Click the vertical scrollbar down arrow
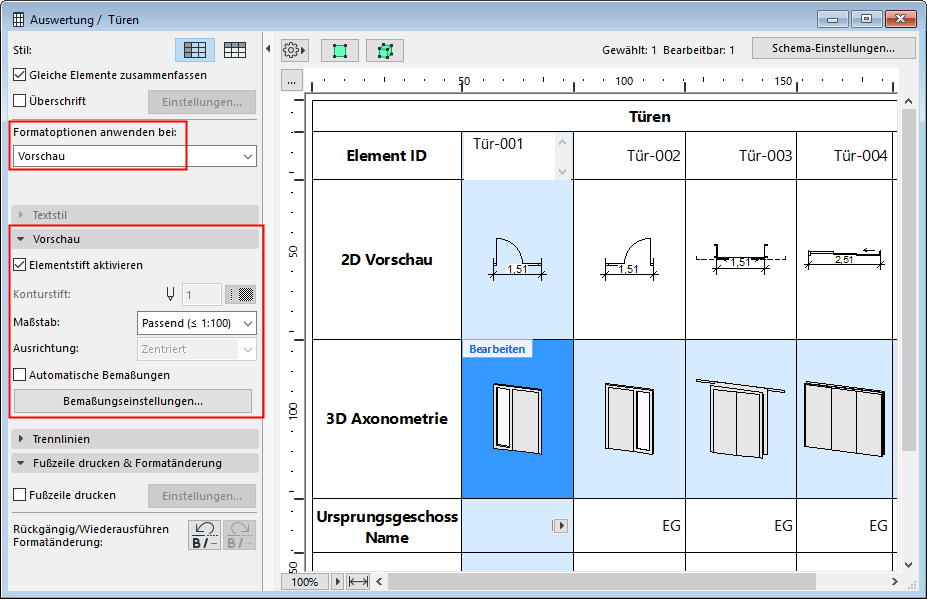 point(908,565)
